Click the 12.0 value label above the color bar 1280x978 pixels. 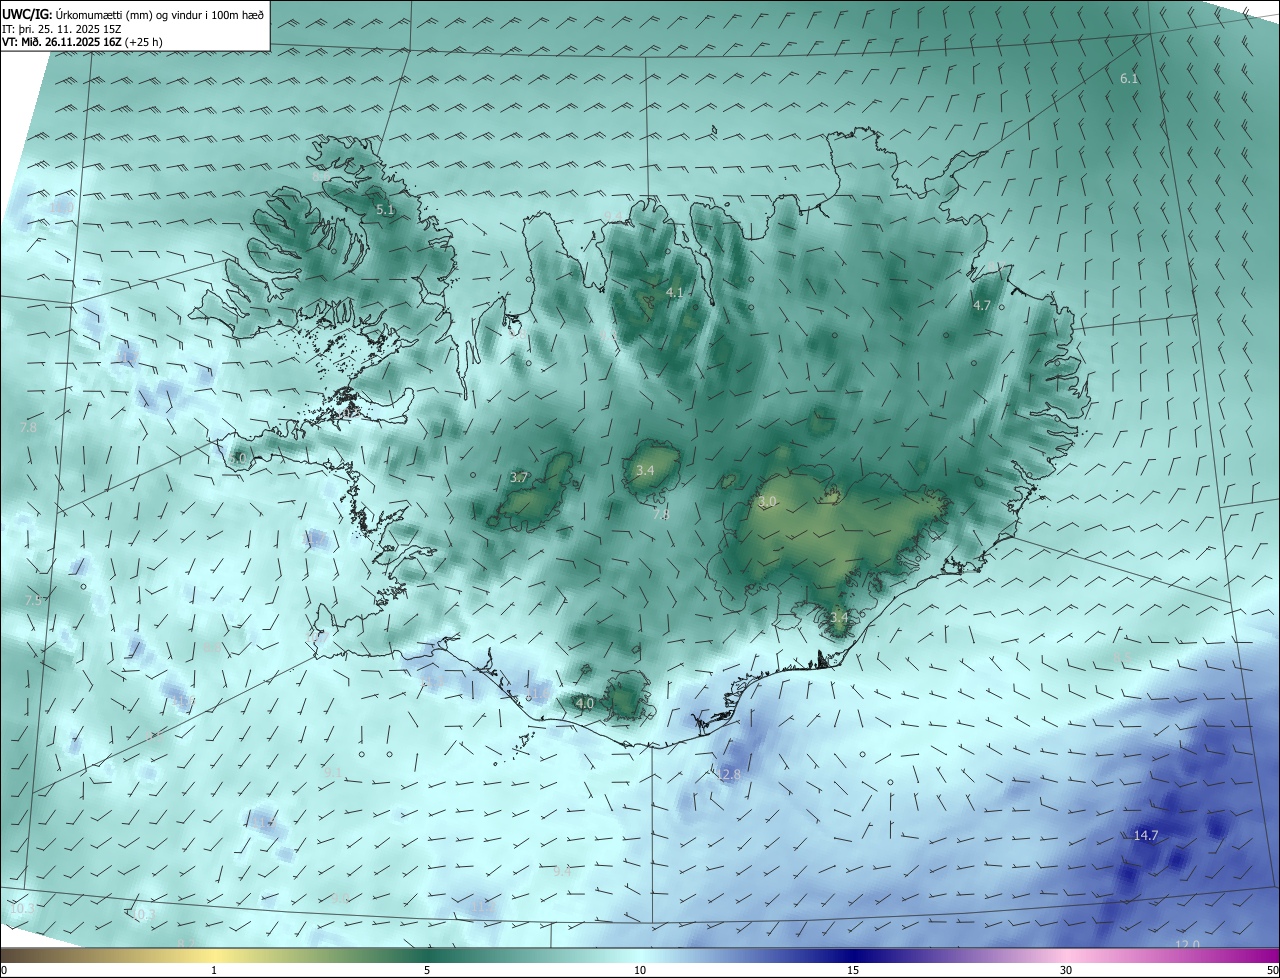tap(1187, 945)
